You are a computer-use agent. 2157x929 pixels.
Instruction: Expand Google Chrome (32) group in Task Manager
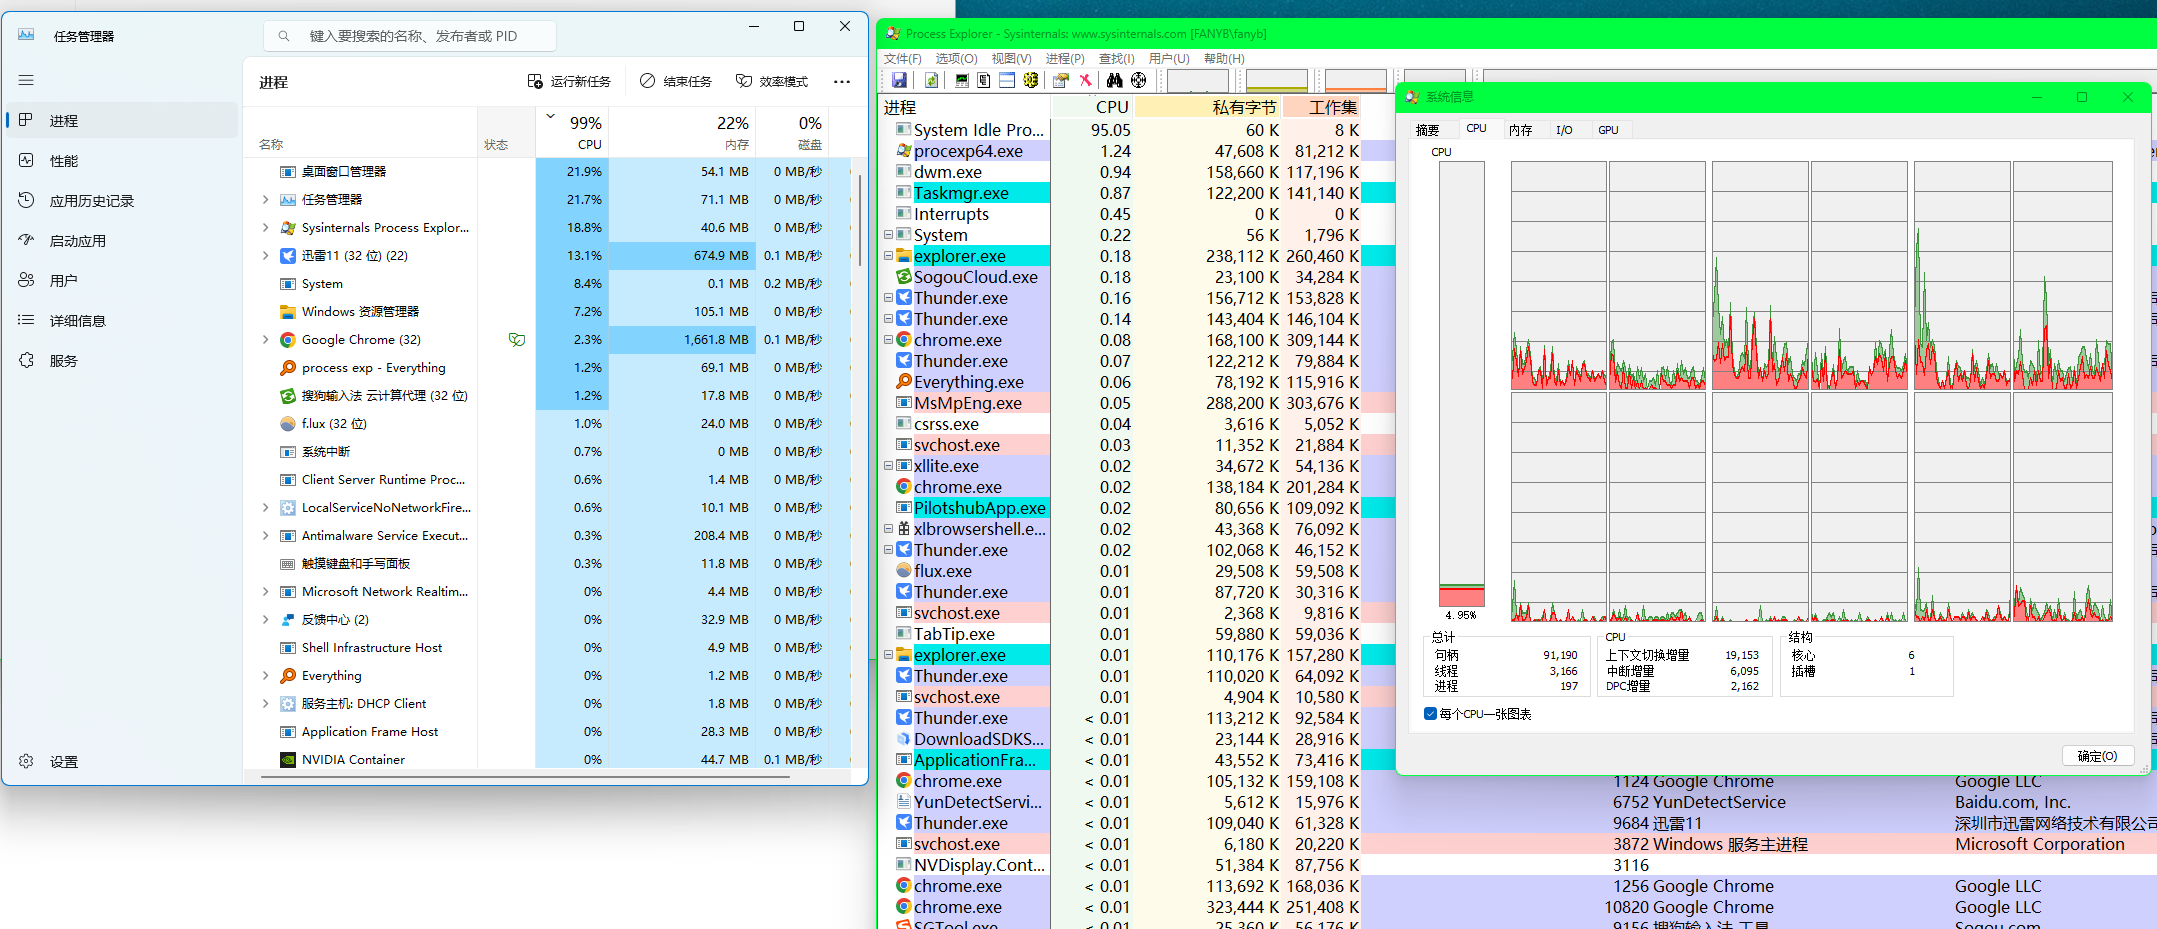[265, 340]
